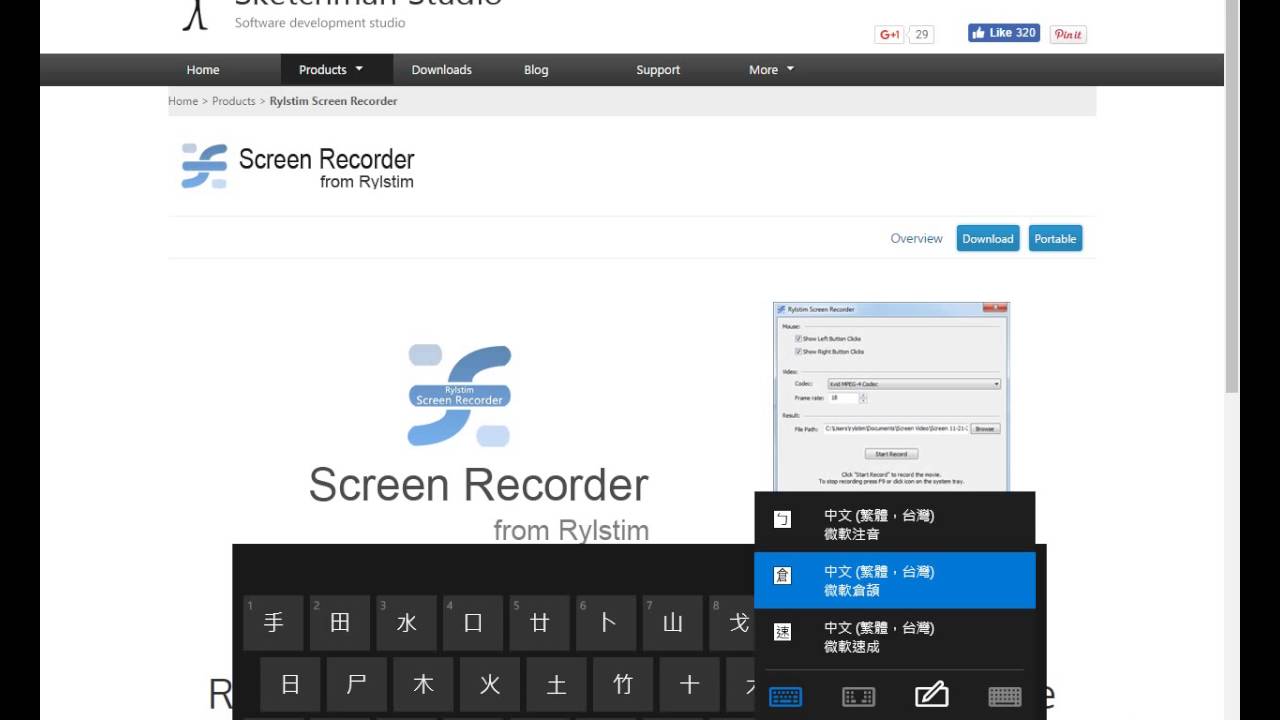Click the 'Rylstim Screen Recorder' breadcrumb text

[x=333, y=101]
